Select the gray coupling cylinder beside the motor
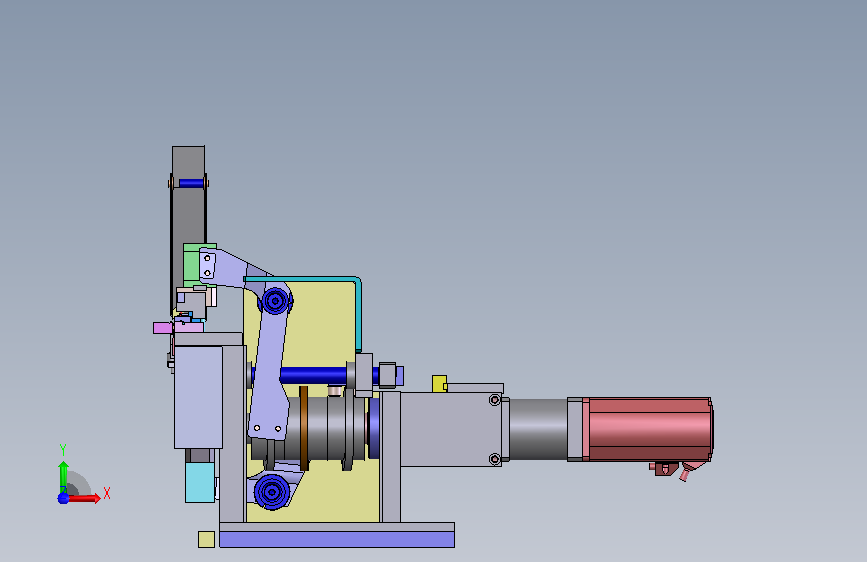Screen dimensions: 867x562 (538, 429)
